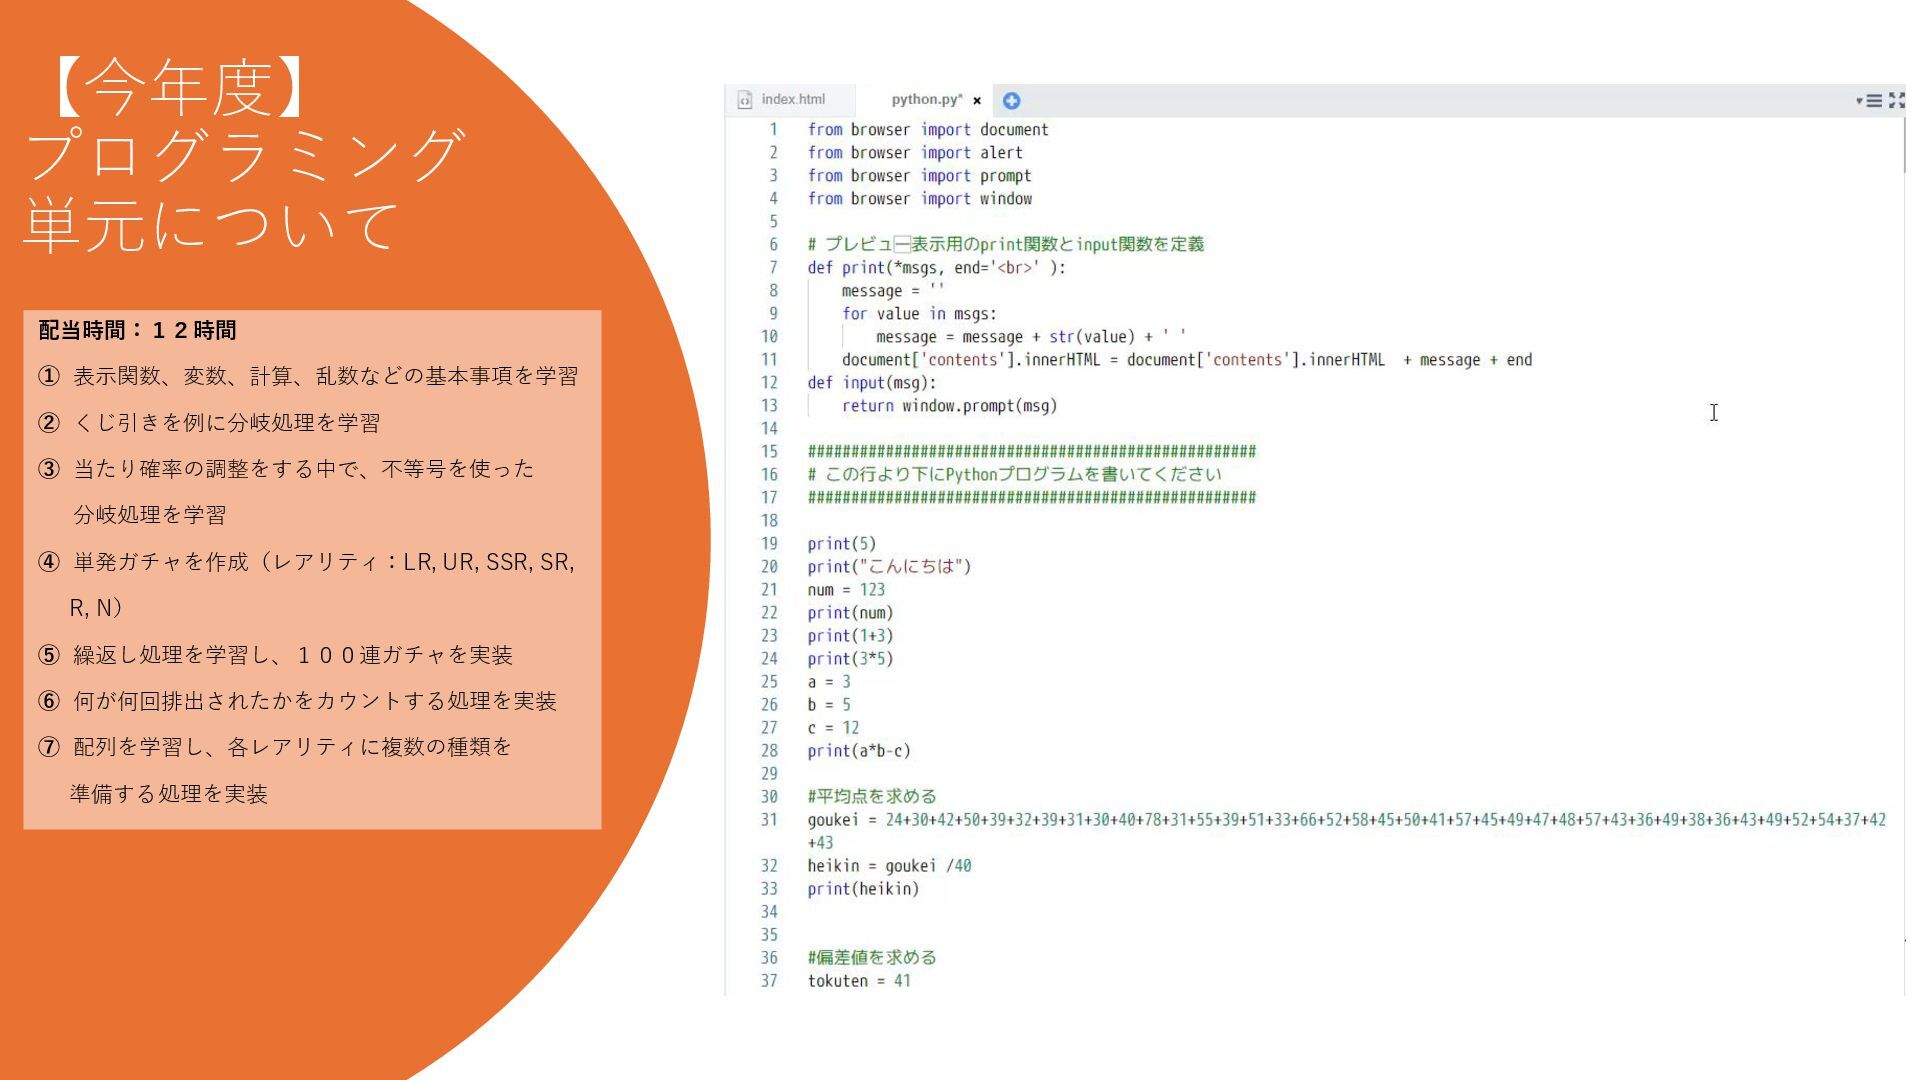
Task: Click the 'def print(*msgs, end=' line
Action: click(937, 268)
